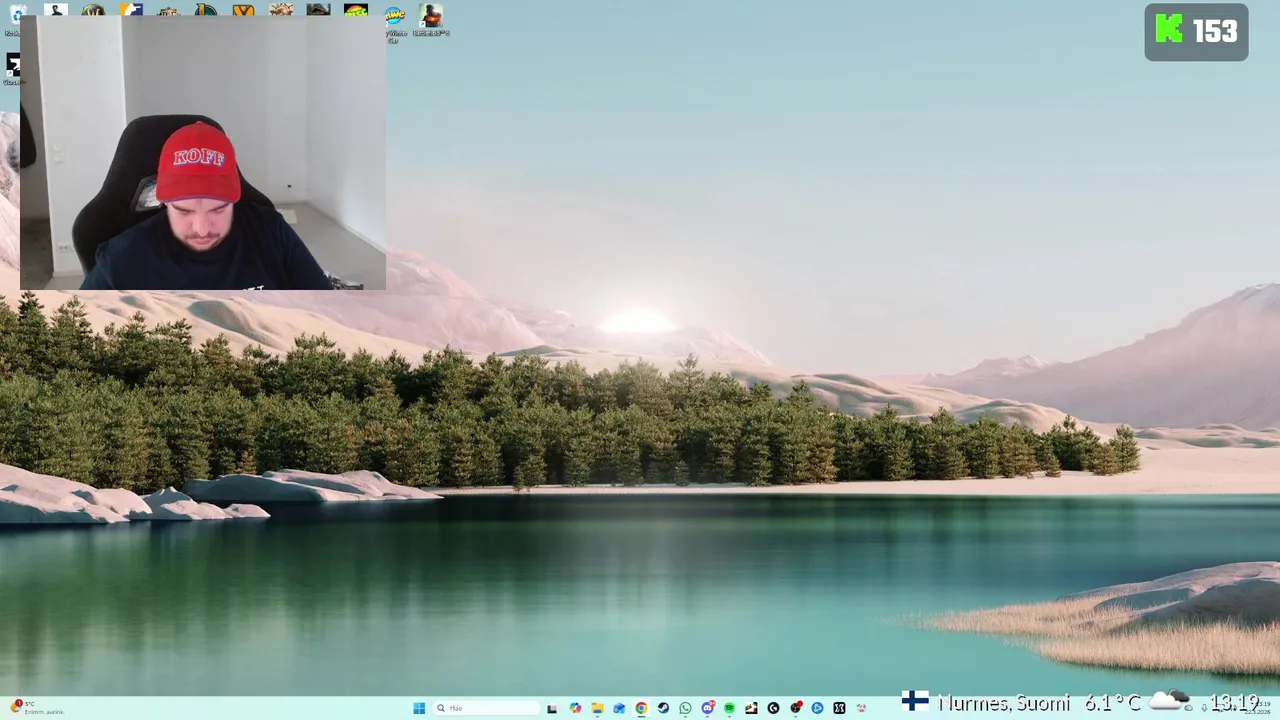Open WhatsApp from the taskbar
Image resolution: width=1280 pixels, height=720 pixels.
click(x=685, y=708)
